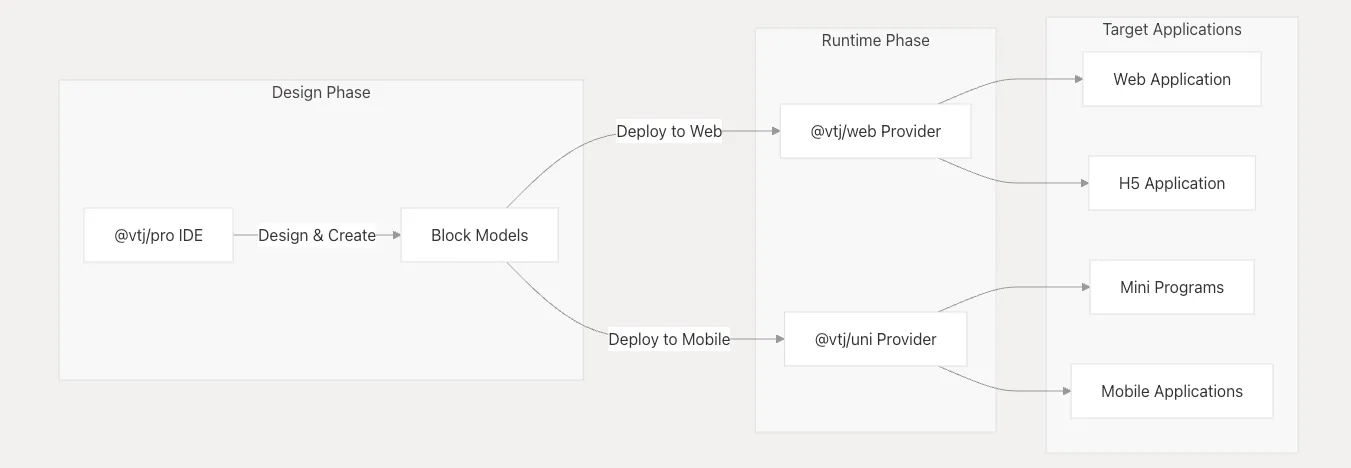The width and height of the screenshot is (1351, 468).
Task: Click the arrowhead pointing at Web Application
Action: (1077, 80)
